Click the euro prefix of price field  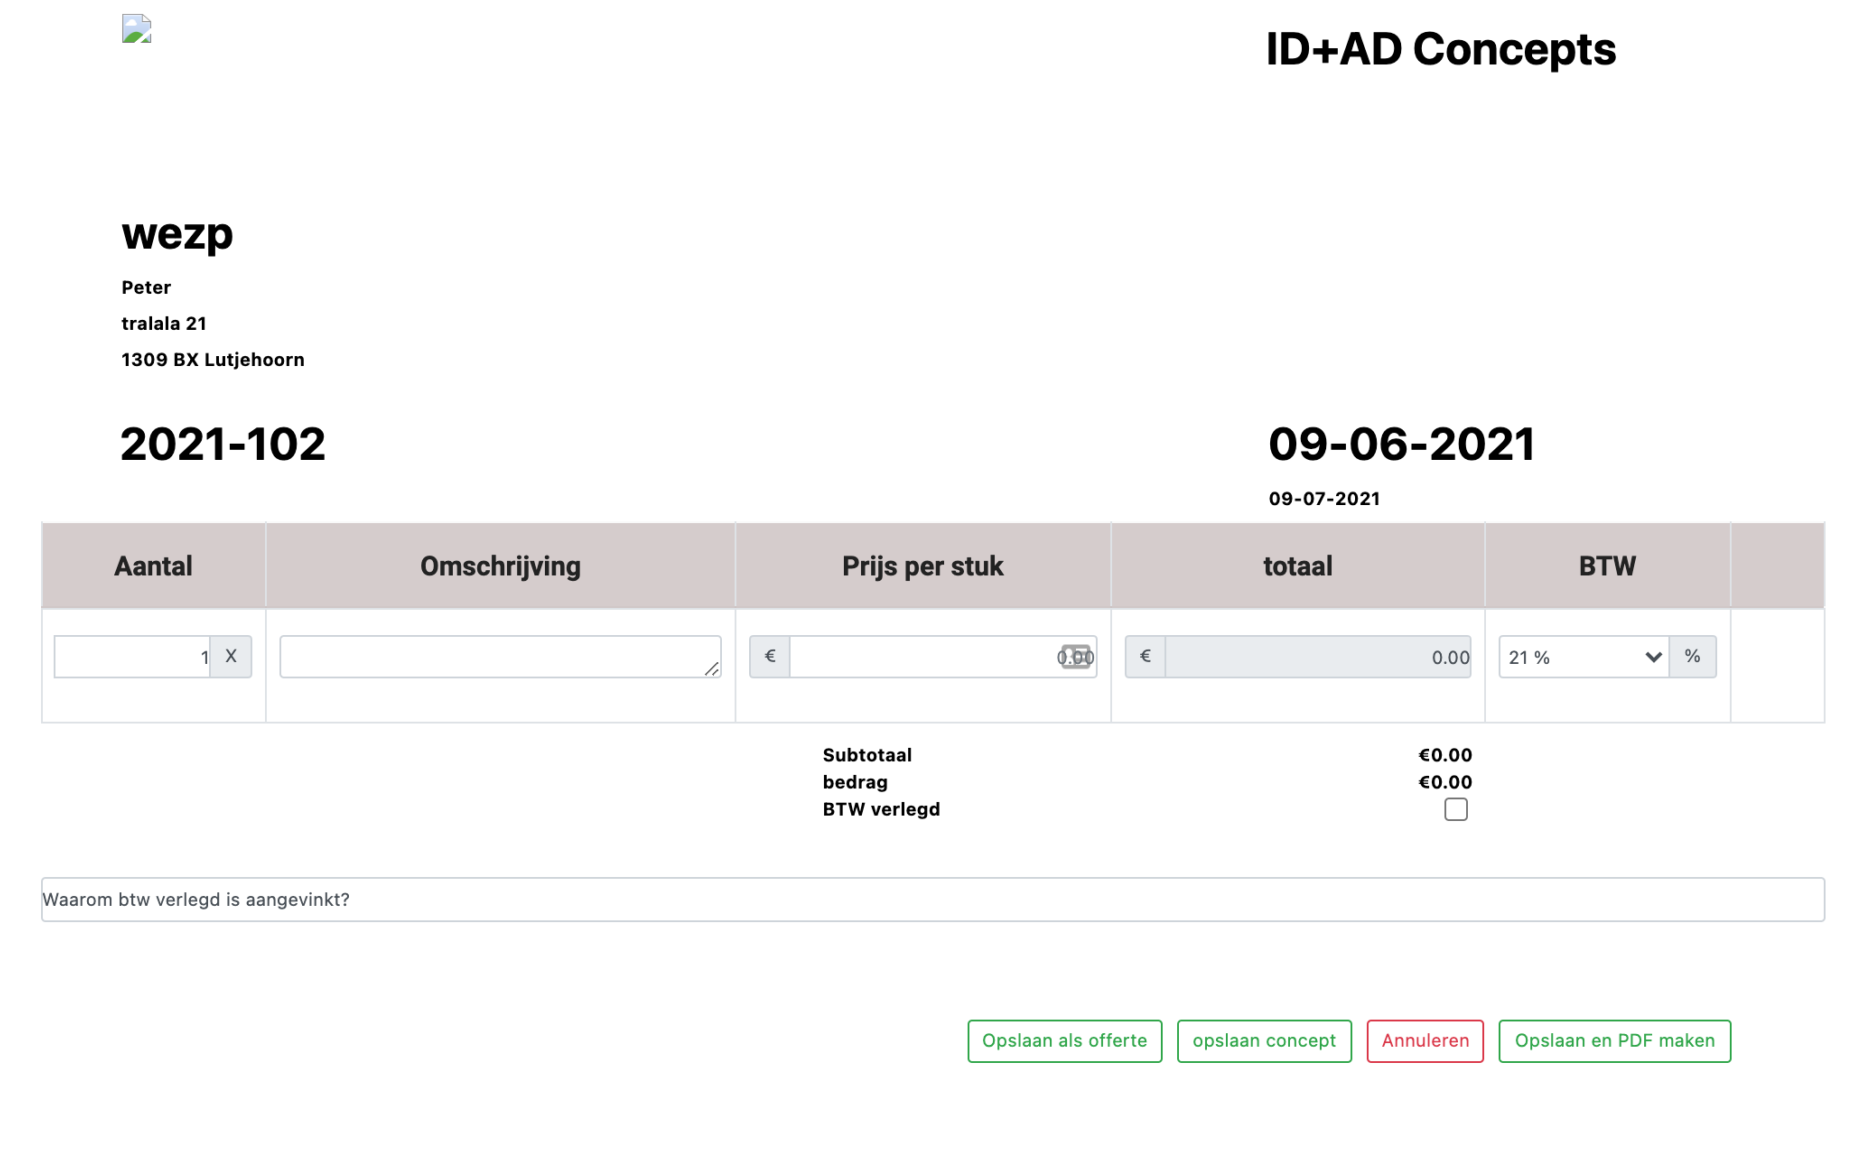pos(770,657)
